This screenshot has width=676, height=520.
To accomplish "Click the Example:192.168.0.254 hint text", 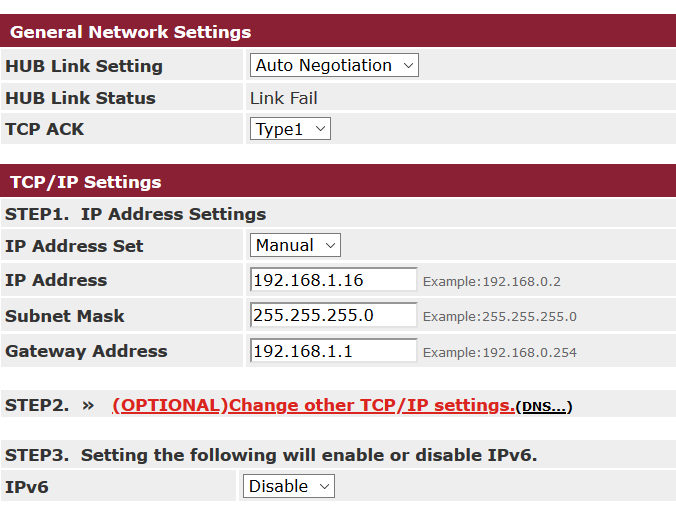I will (500, 352).
